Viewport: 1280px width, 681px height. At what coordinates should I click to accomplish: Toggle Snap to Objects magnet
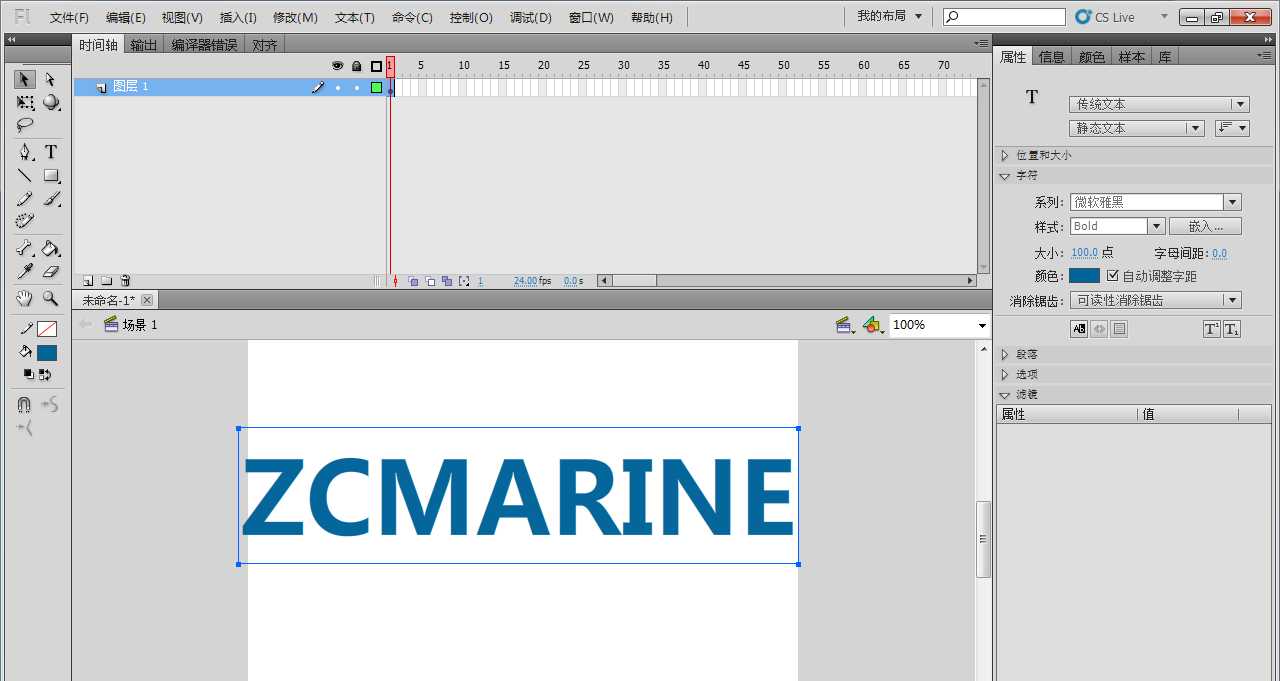click(x=25, y=405)
